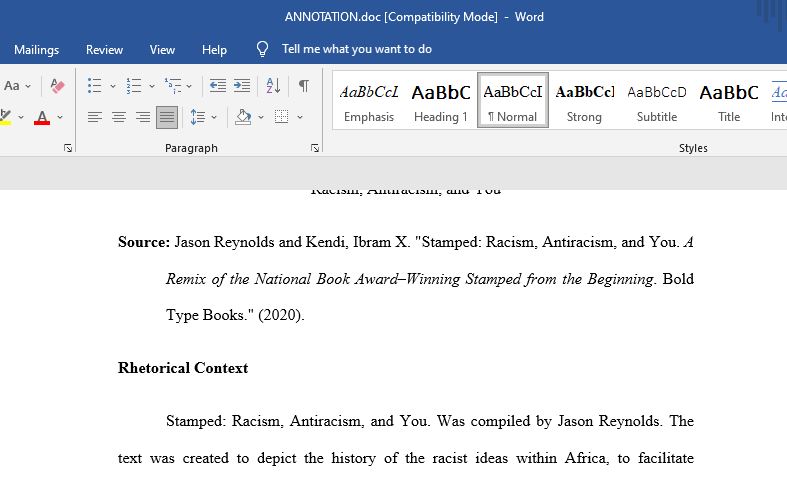
Task: Apply the Emphasis style
Action: tap(369, 100)
